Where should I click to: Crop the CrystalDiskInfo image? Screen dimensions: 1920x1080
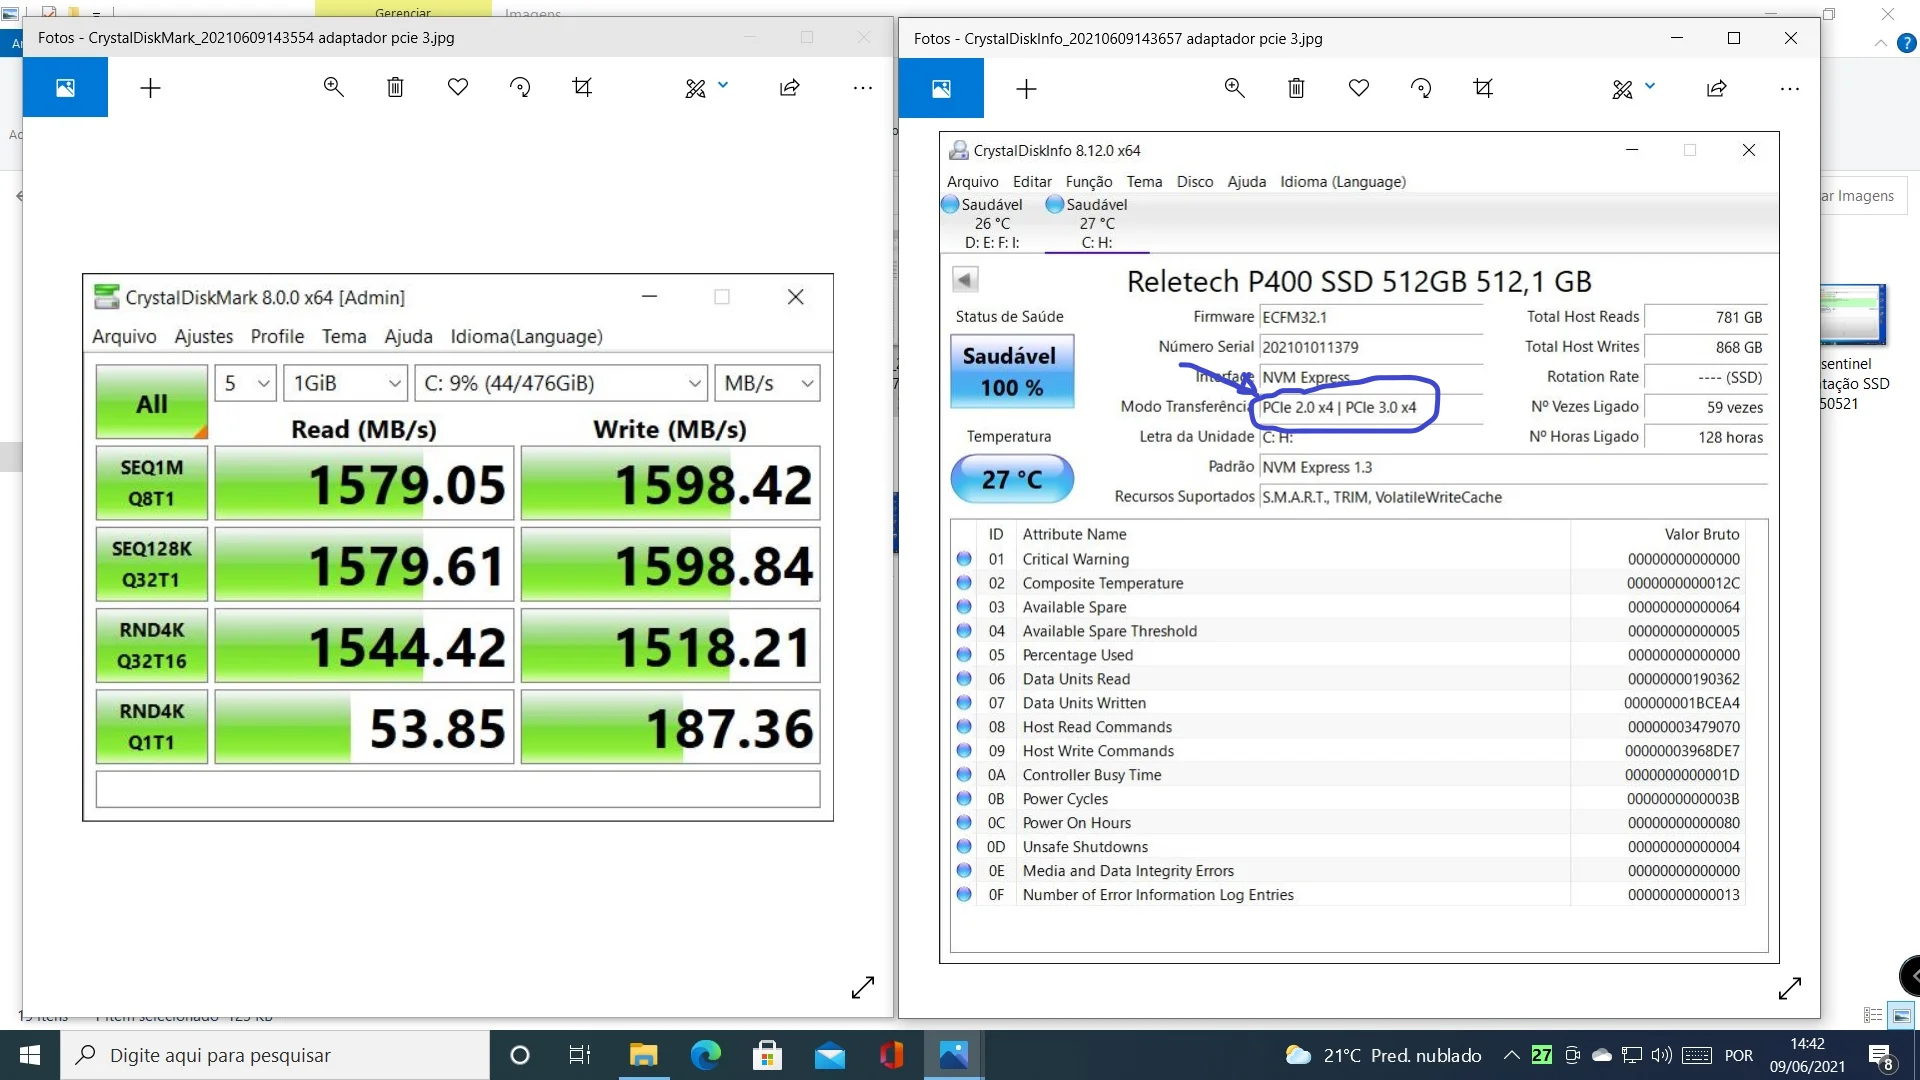click(1483, 88)
